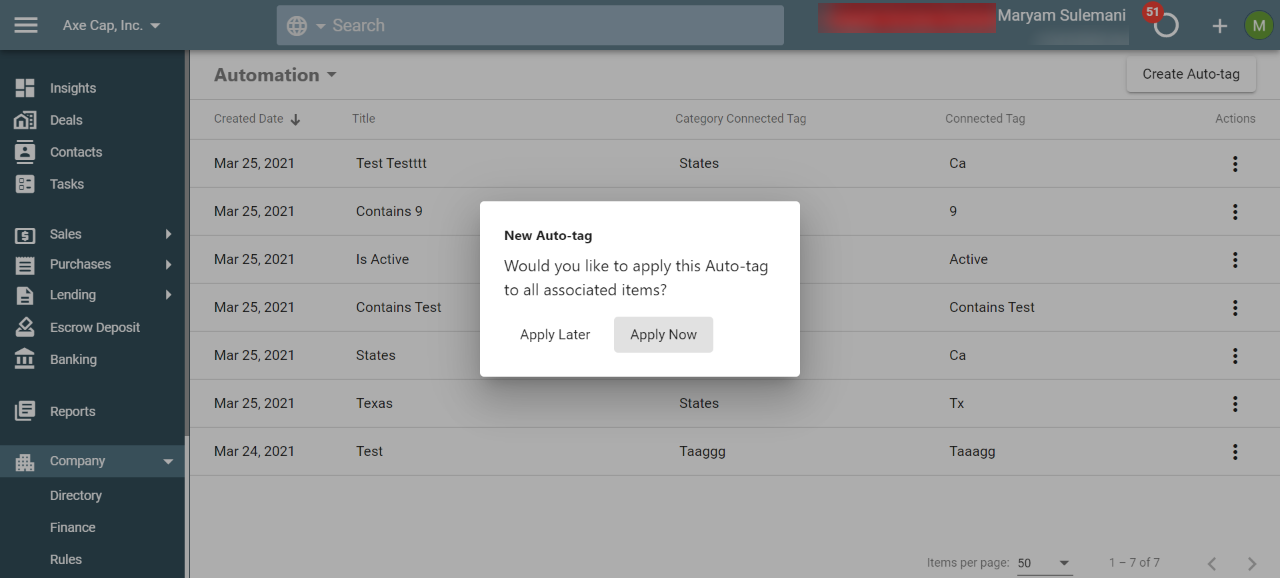Viewport: 1280px width, 578px height.
Task: Click the Banking icon
Action: pos(25,359)
